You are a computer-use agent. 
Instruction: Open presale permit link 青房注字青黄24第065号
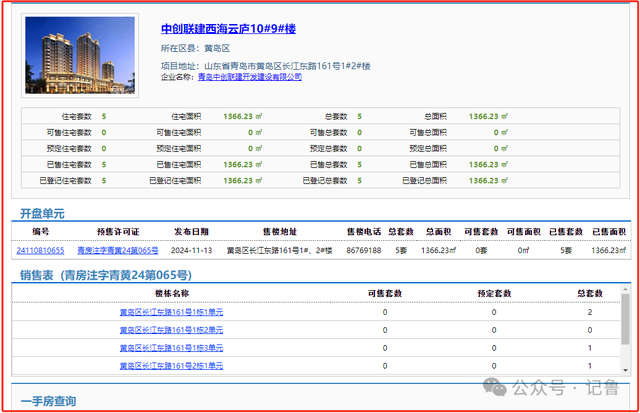[x=118, y=251]
